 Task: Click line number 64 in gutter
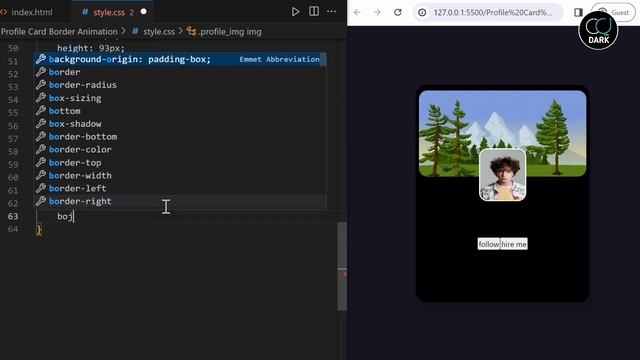[x=13, y=229]
